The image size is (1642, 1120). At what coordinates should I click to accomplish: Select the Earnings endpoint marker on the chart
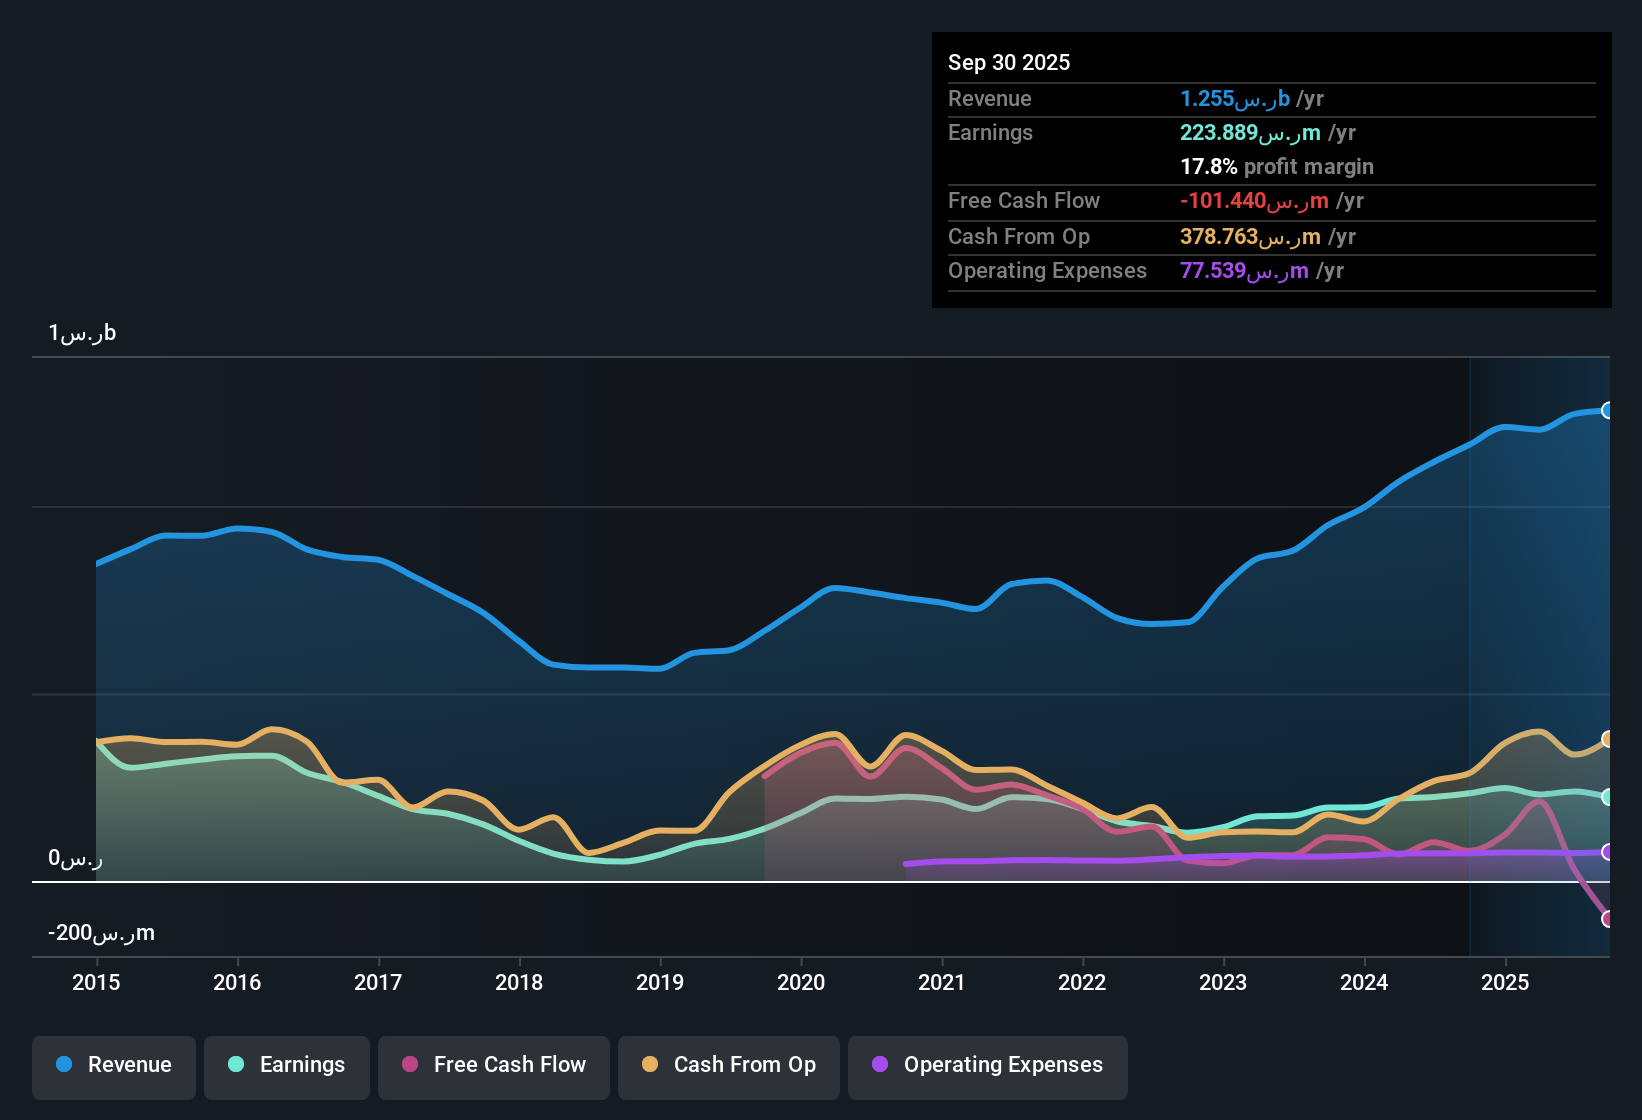[x=1608, y=797]
